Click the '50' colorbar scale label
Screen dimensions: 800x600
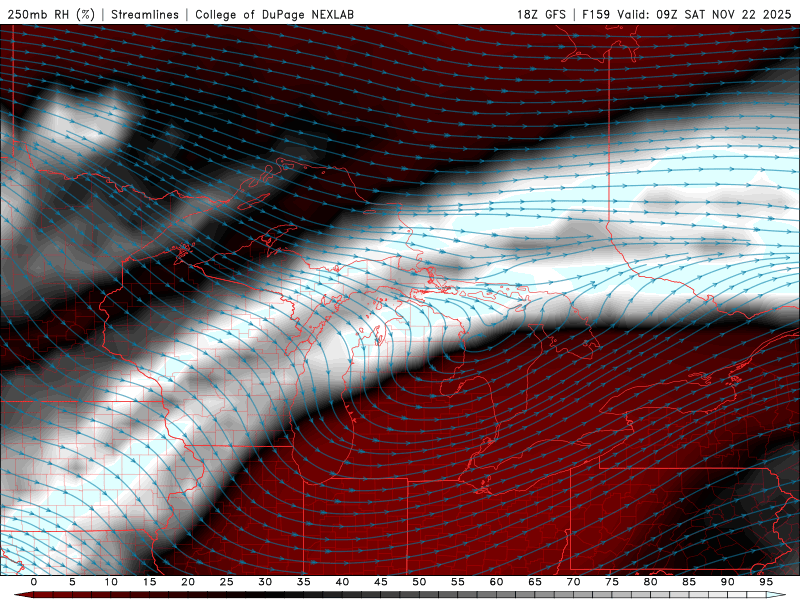click(x=419, y=582)
